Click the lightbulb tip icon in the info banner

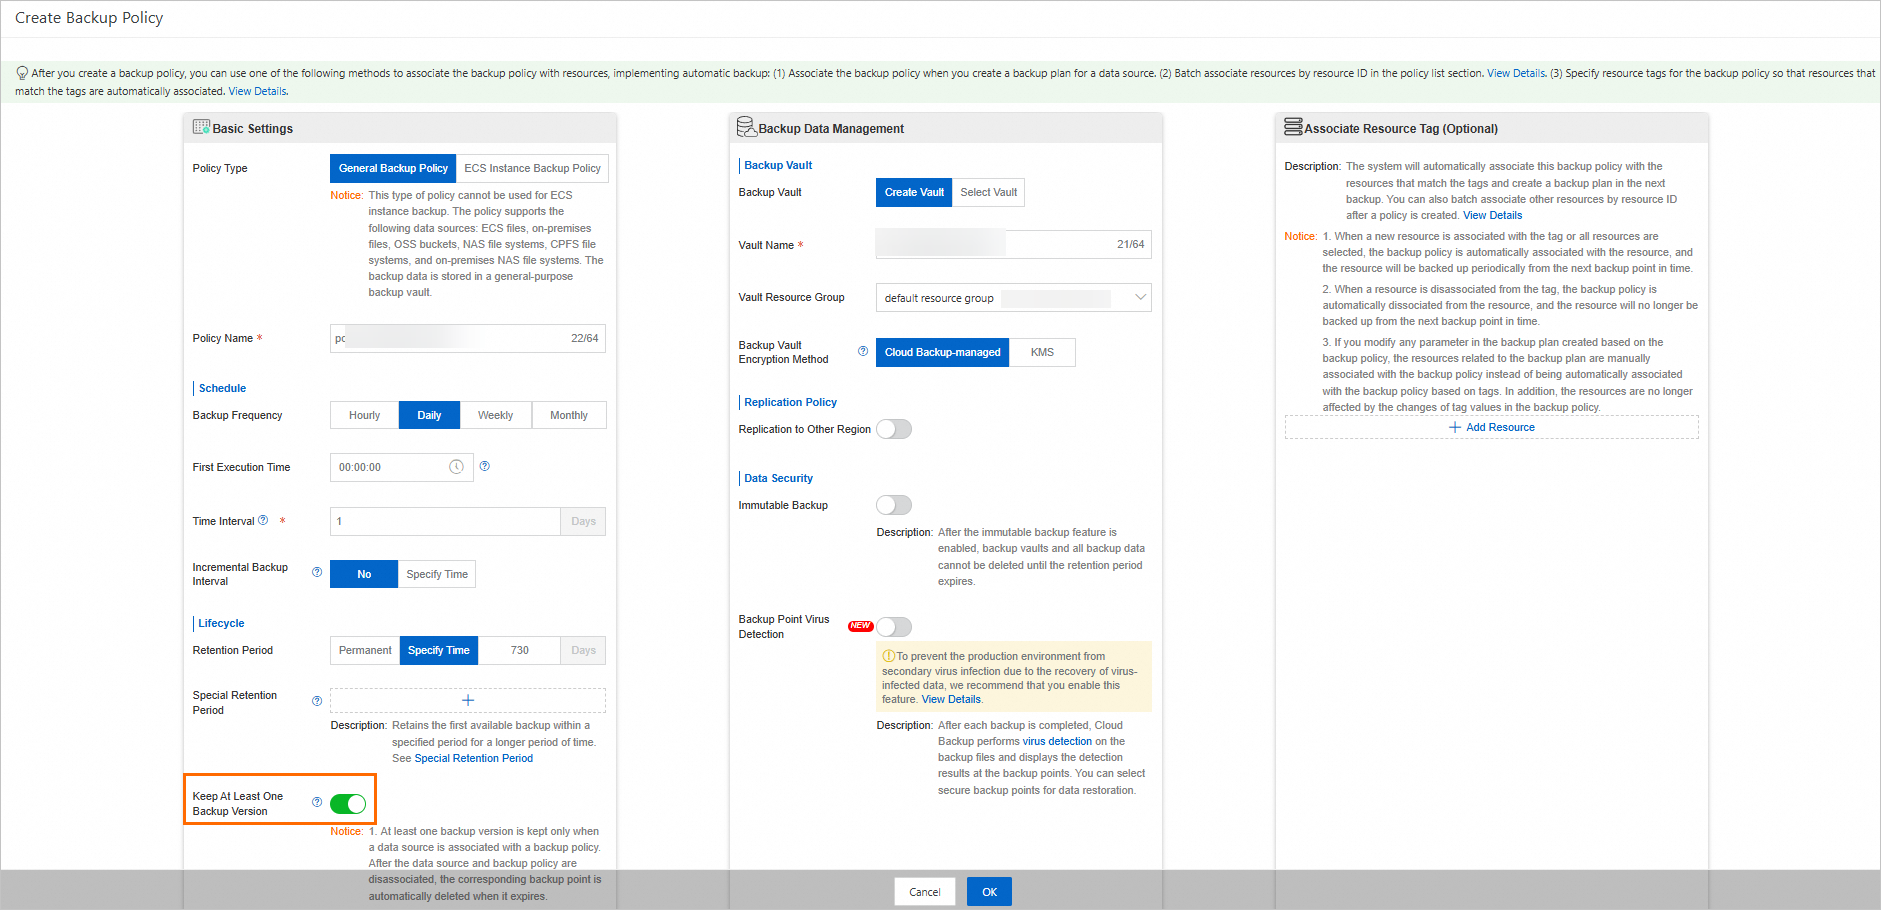[22, 73]
